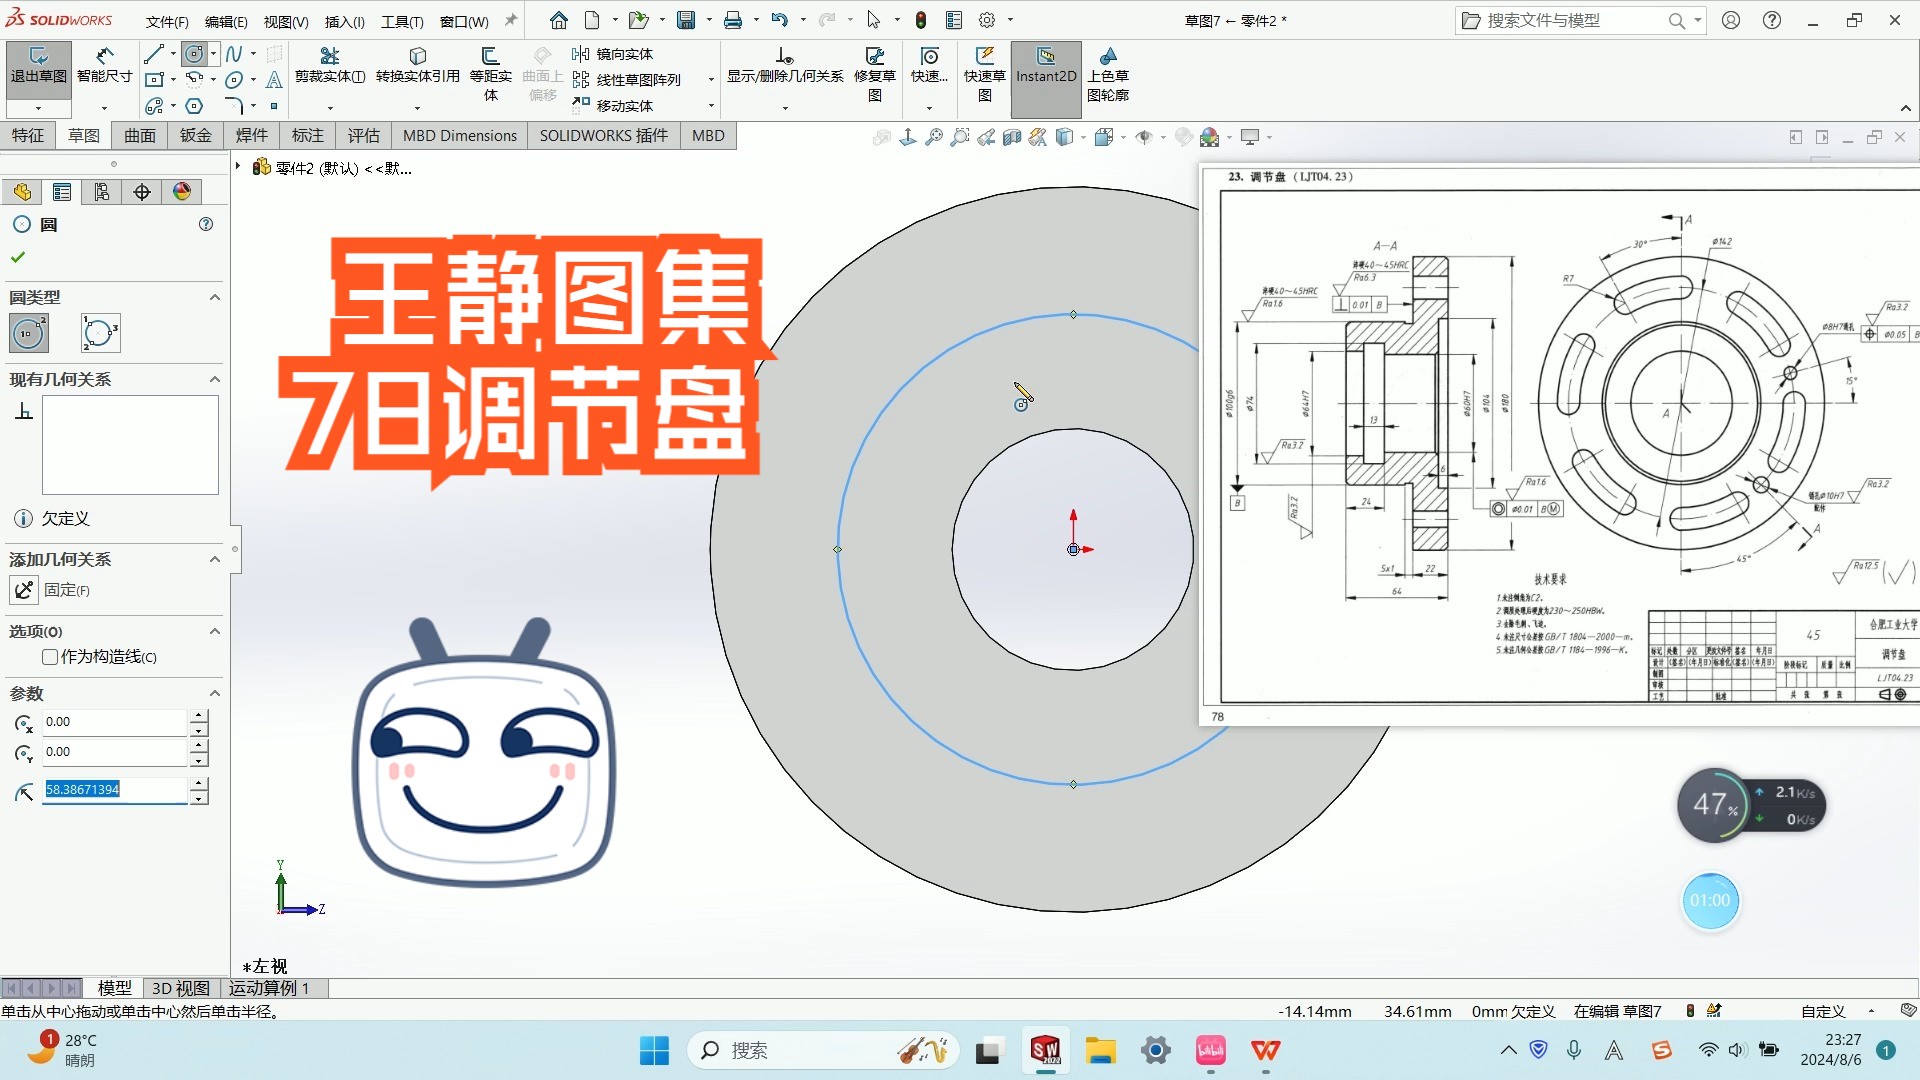Switch to 特征 ribbon tab
Image resolution: width=1920 pixels, height=1080 pixels.
[28, 135]
